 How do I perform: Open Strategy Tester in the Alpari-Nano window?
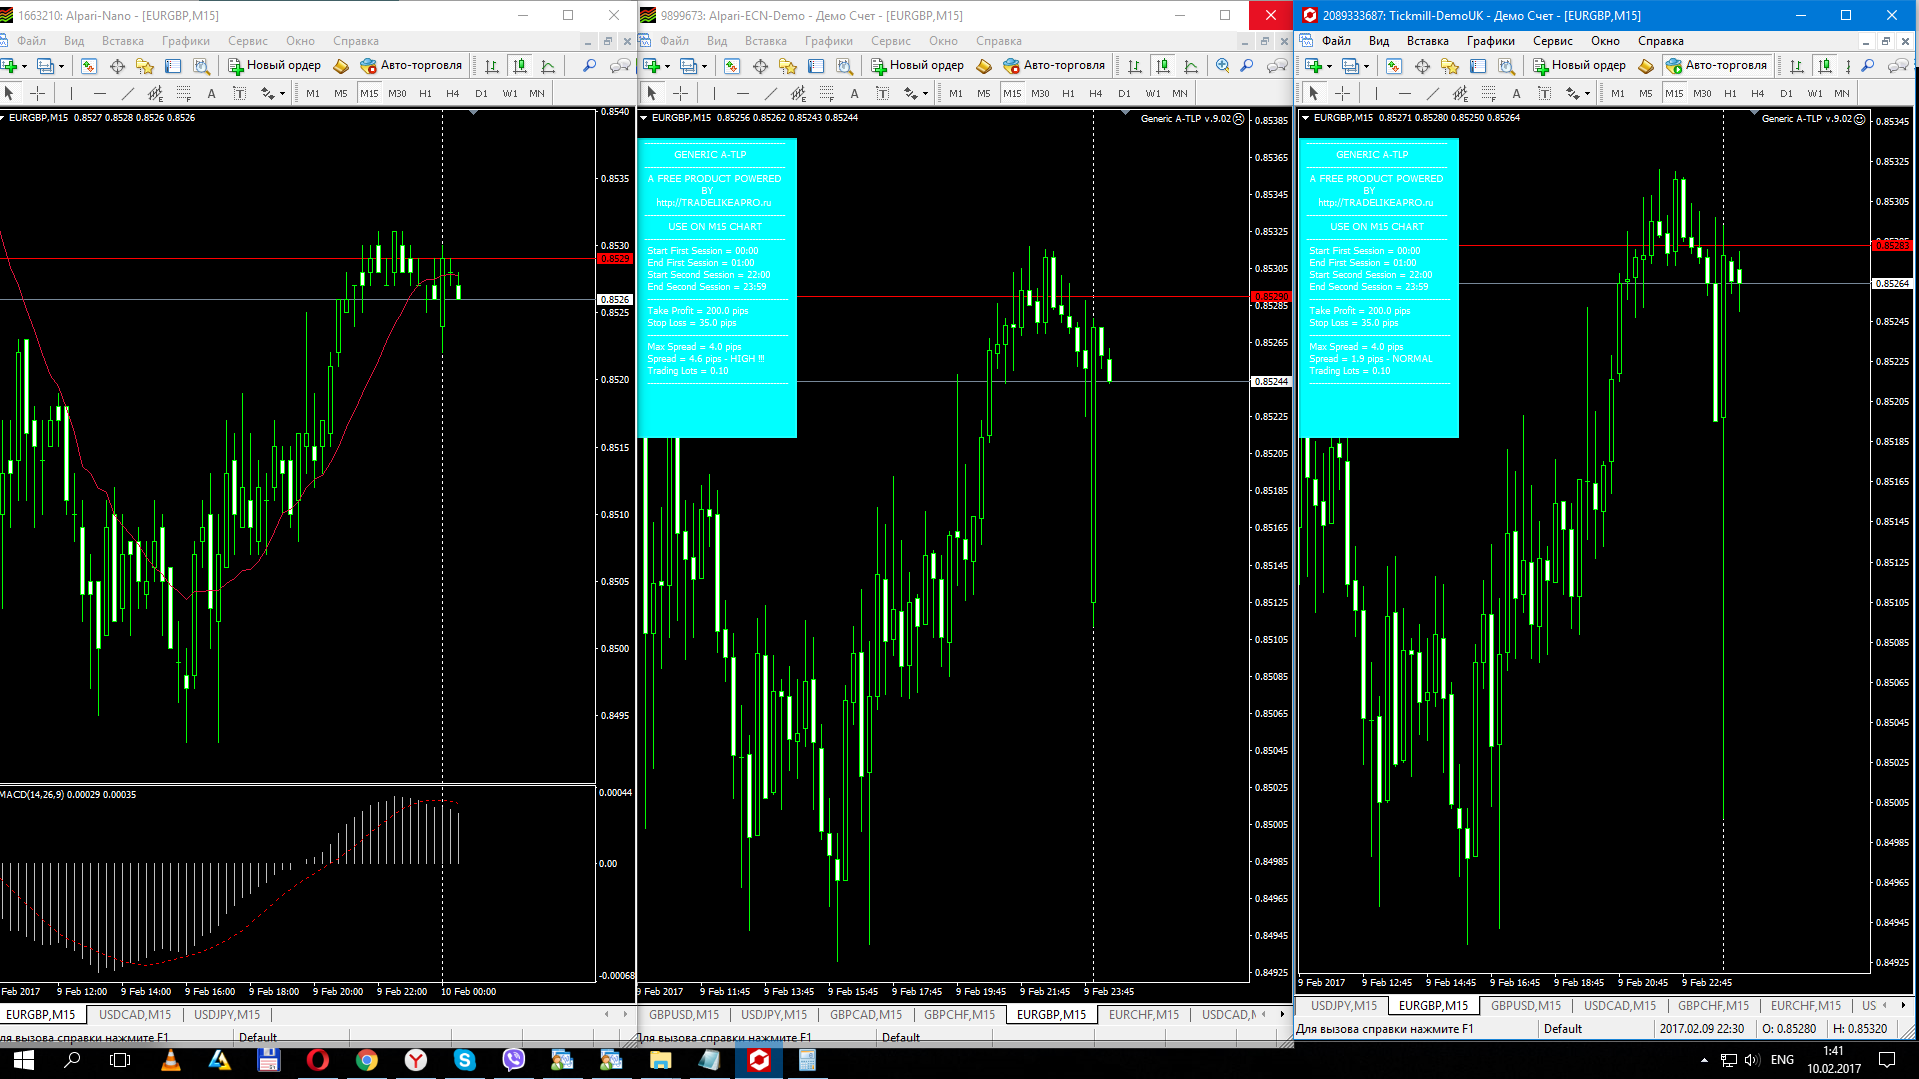(201, 66)
